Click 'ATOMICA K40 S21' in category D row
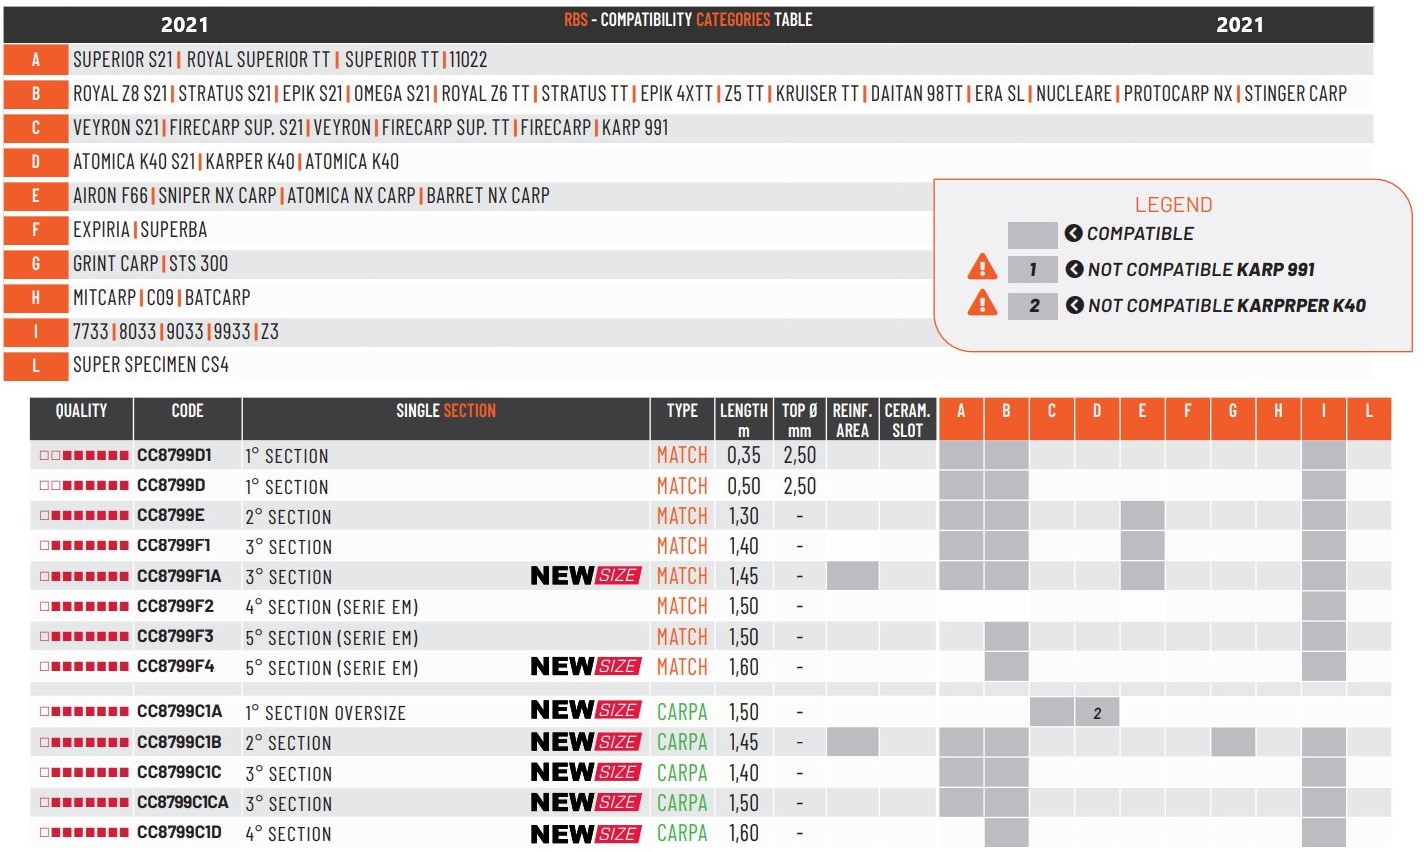The height and width of the screenshot is (852, 1424). 134,162
